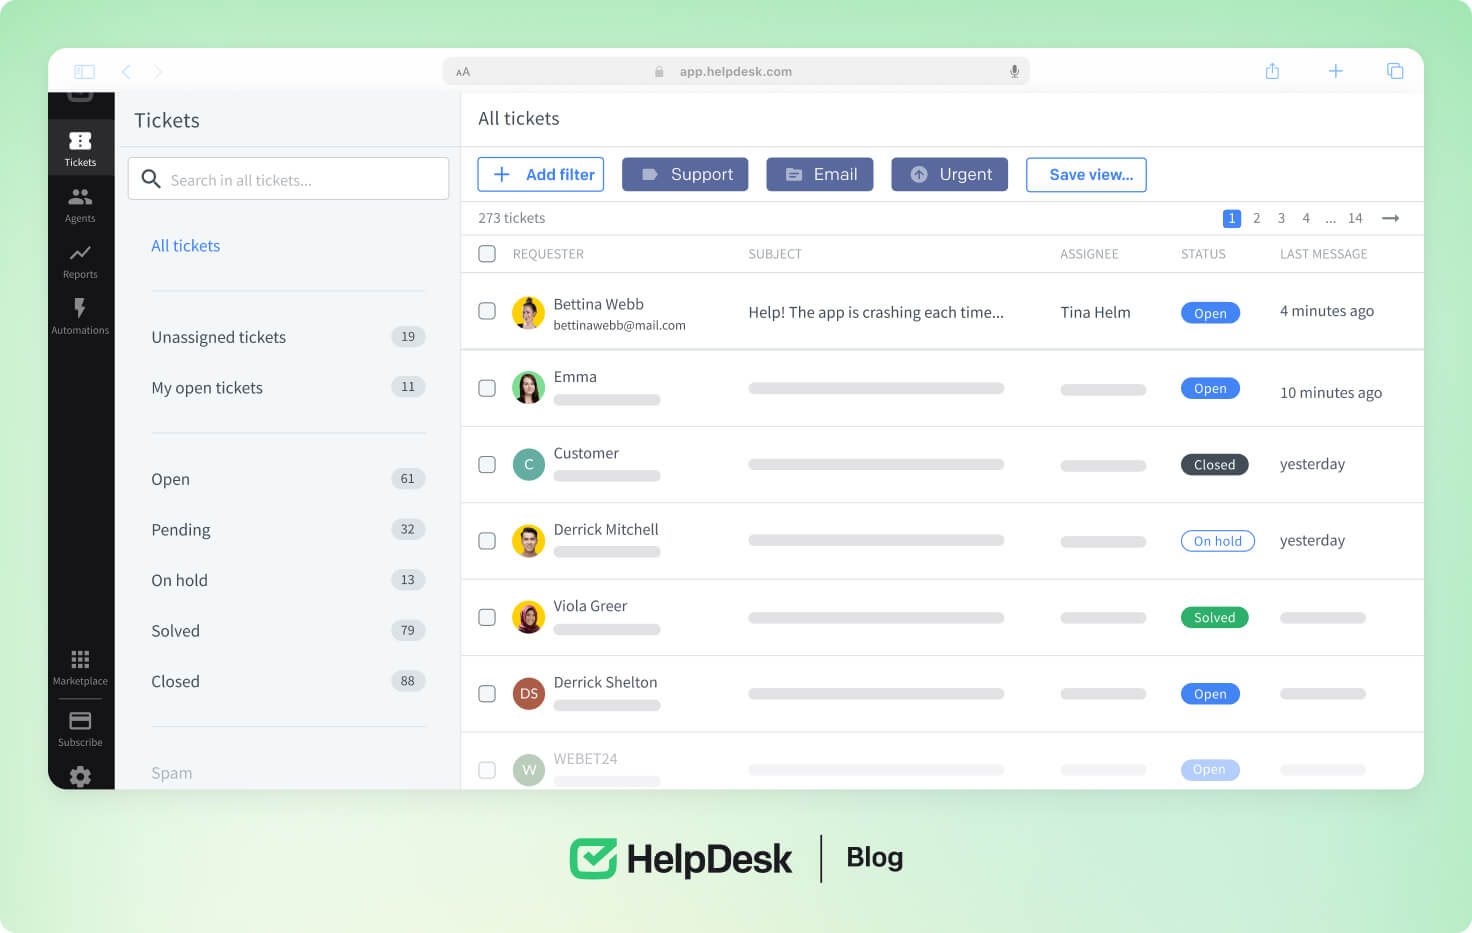
Task: Click the Subscribe card icon
Action: click(80, 728)
